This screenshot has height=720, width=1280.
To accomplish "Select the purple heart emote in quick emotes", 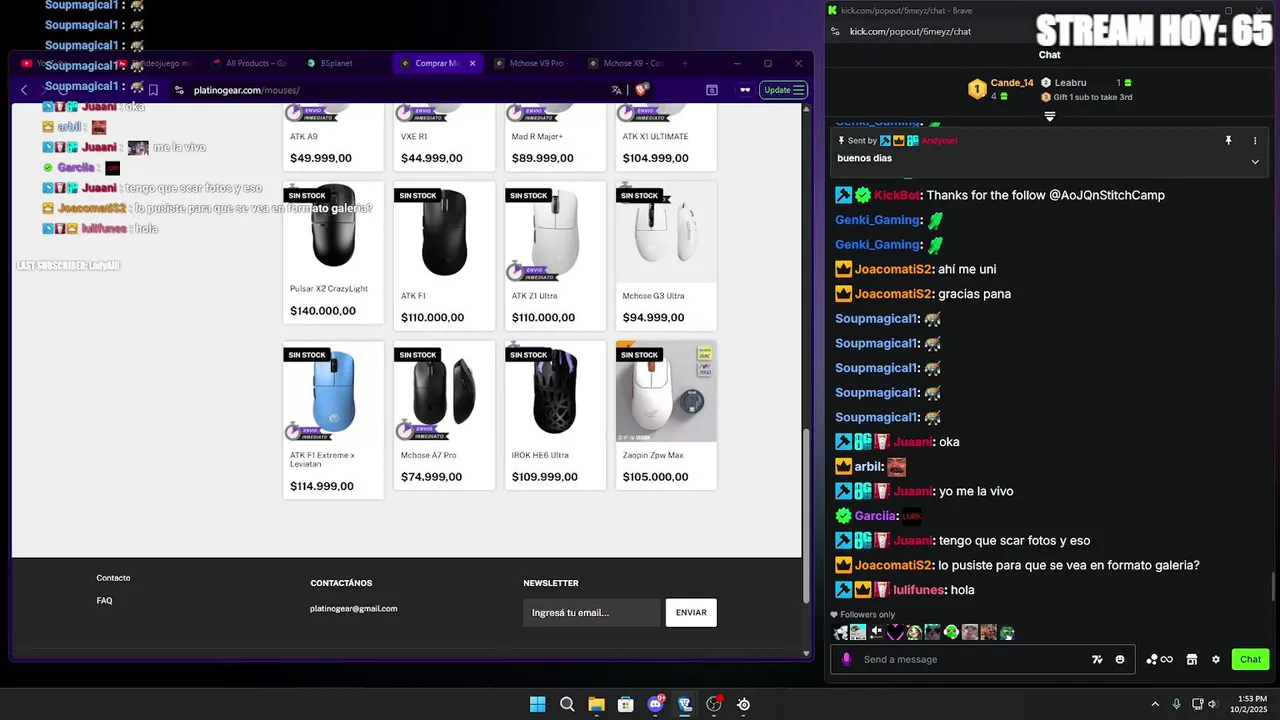I will coord(896,632).
